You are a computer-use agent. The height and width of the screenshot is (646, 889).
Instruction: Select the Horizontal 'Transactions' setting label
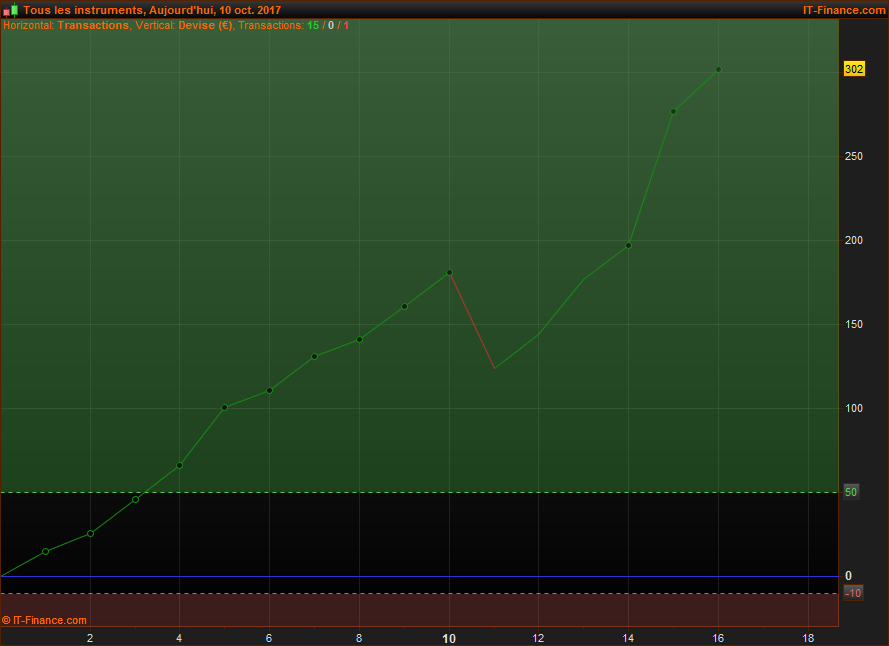point(93,26)
